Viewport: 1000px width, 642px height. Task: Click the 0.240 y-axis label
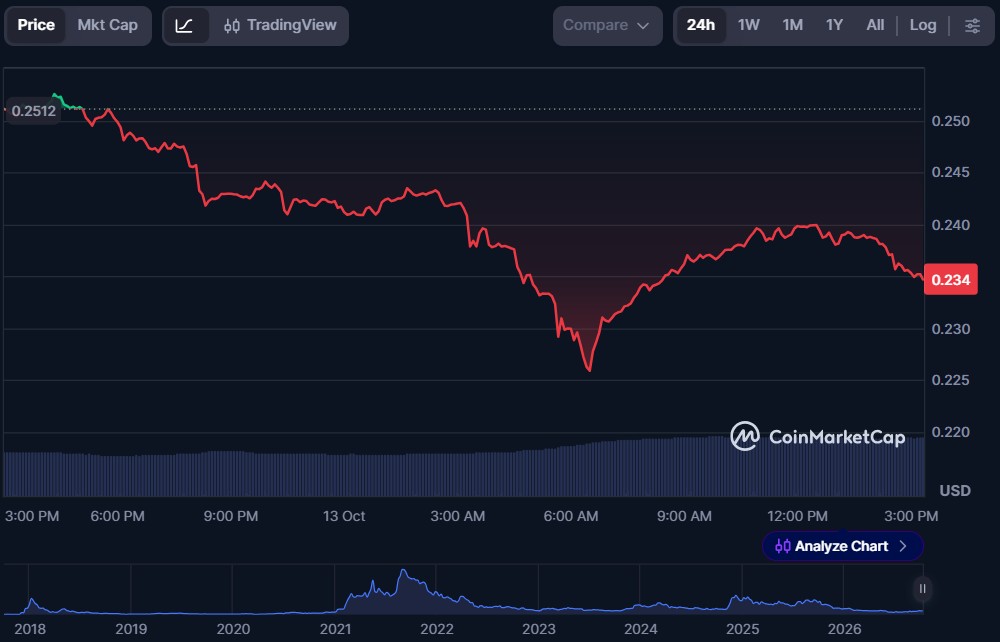point(950,225)
